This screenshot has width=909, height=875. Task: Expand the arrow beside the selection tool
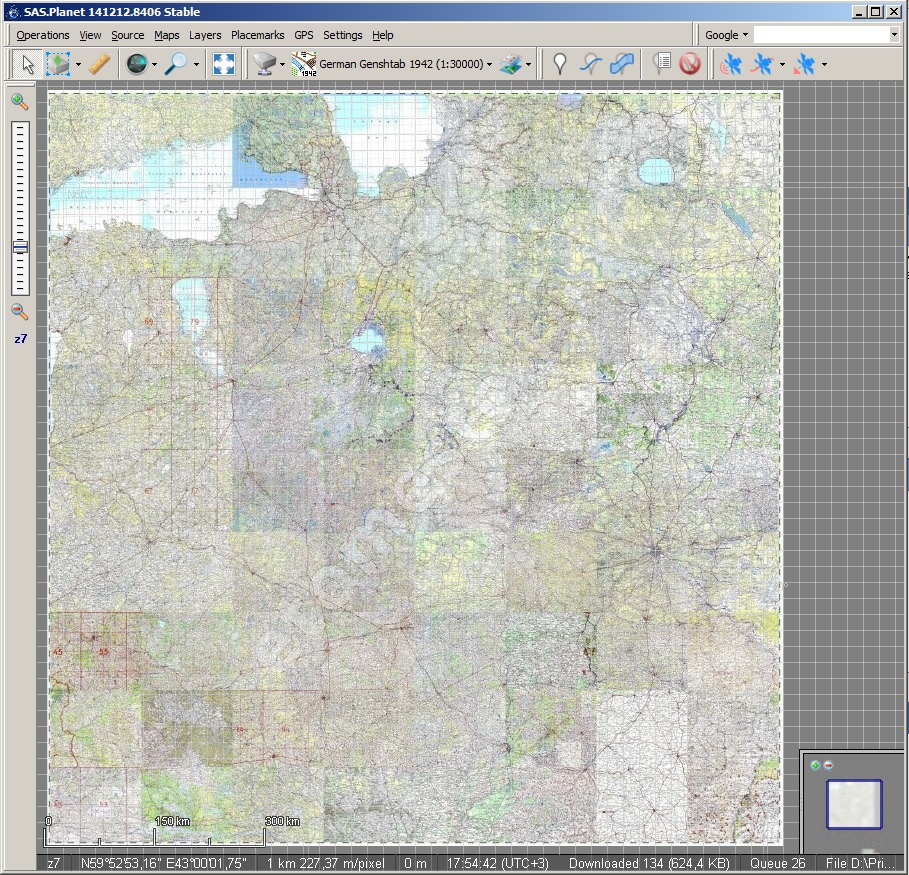coord(78,64)
